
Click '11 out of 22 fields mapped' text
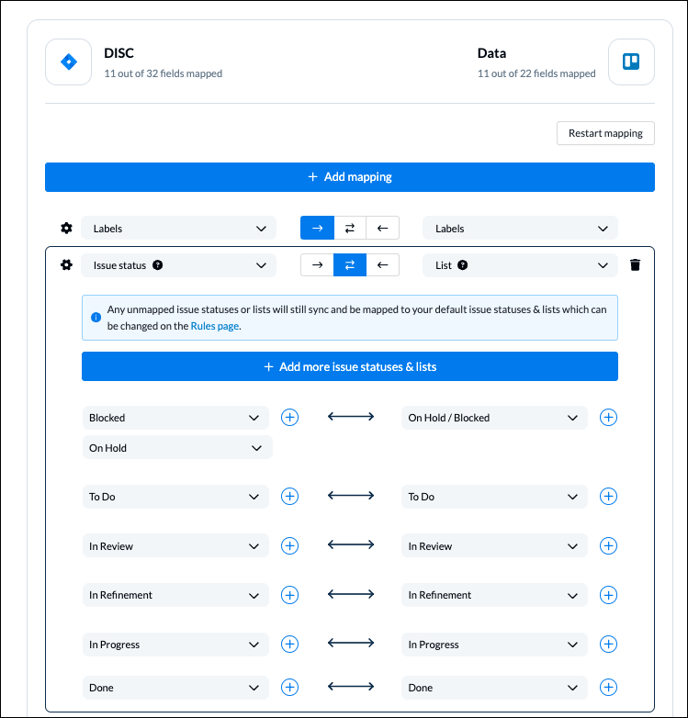coord(536,73)
